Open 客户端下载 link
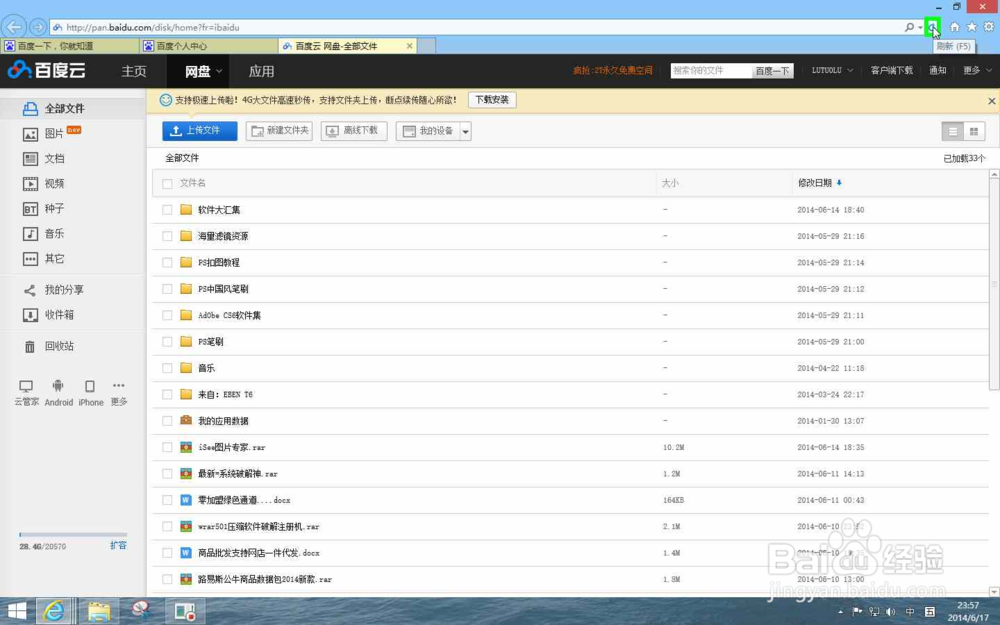Screen dimensions: 1000x625 (x=892, y=70)
